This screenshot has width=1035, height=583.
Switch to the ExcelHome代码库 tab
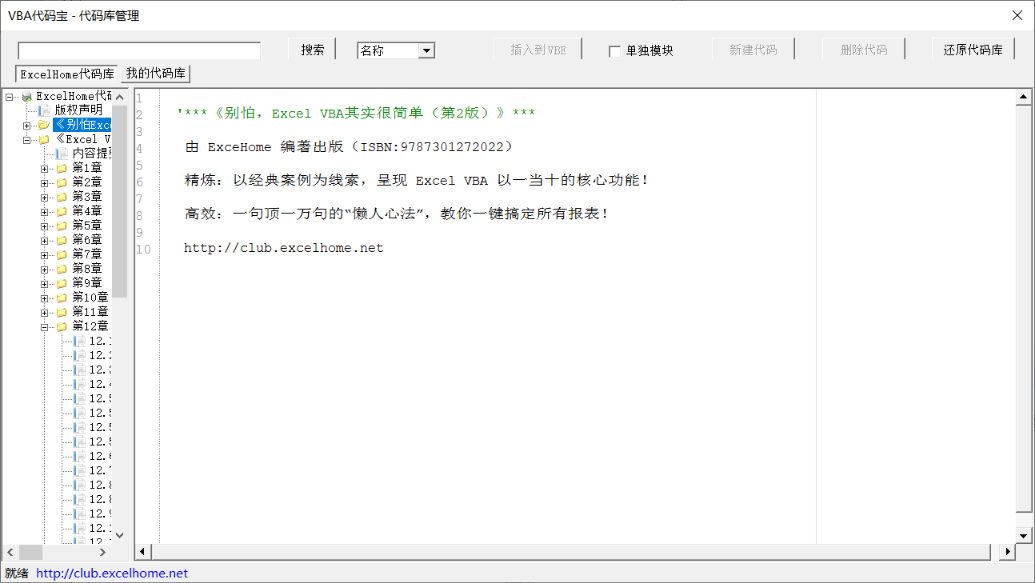[67, 74]
